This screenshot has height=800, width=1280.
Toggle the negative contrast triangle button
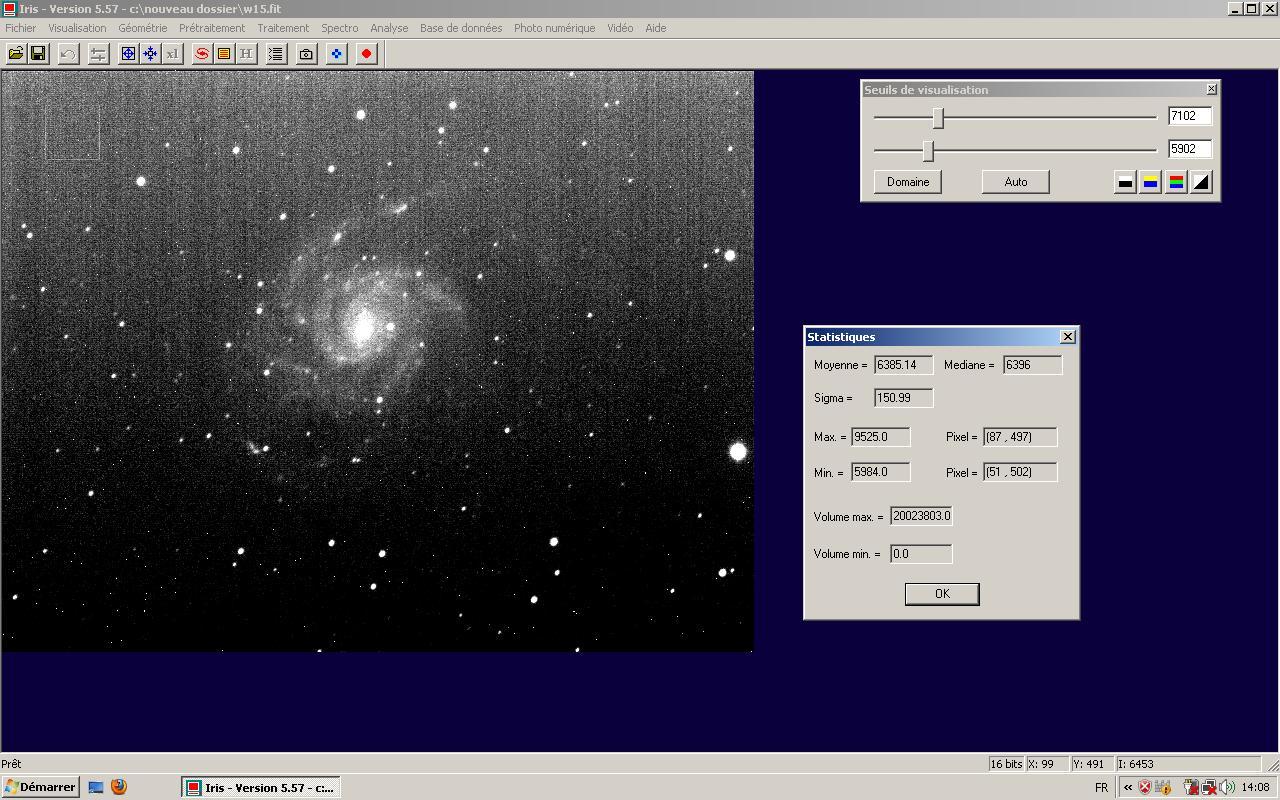tap(1201, 182)
